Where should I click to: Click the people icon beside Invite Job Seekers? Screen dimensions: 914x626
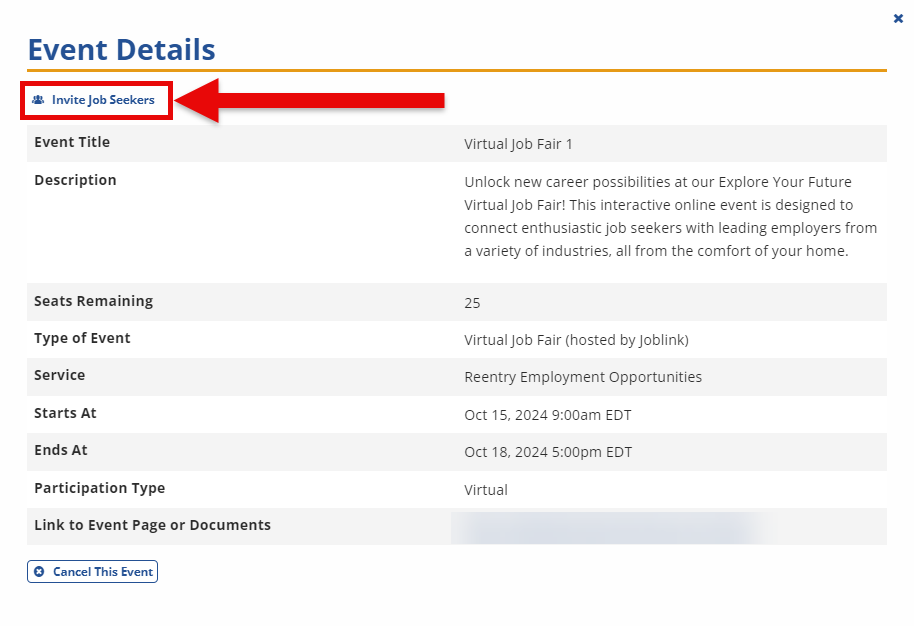(38, 100)
